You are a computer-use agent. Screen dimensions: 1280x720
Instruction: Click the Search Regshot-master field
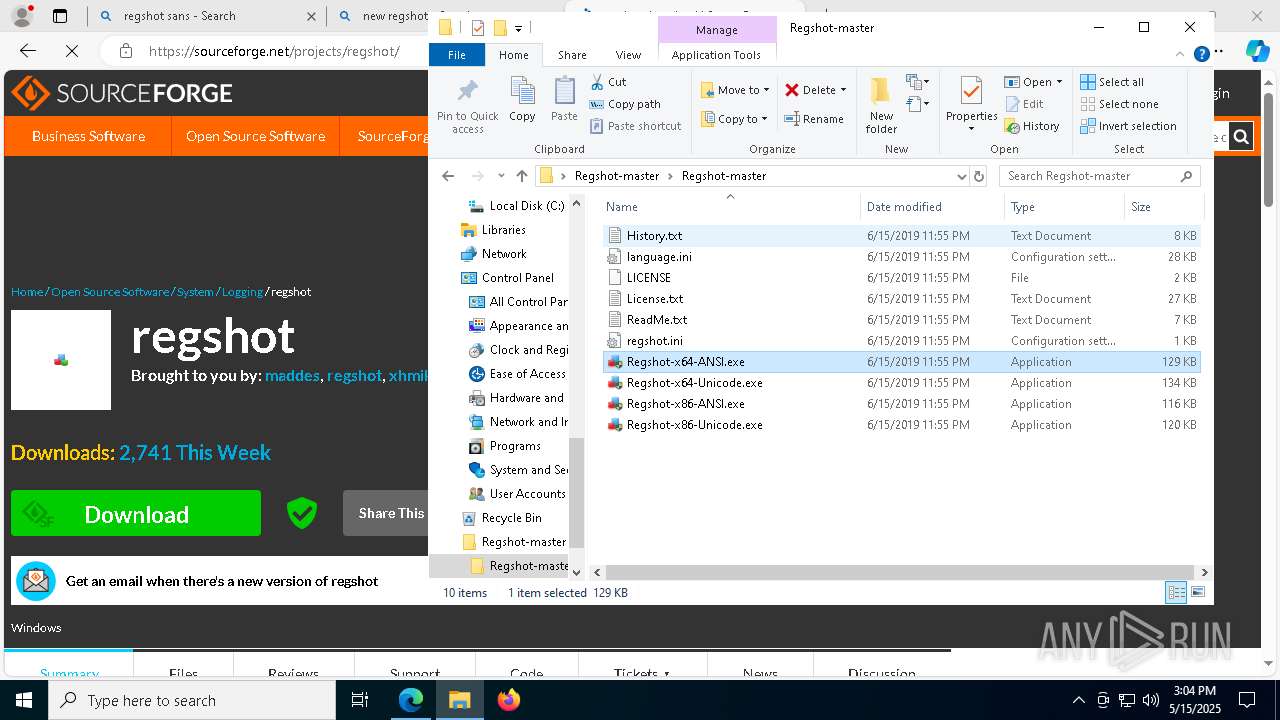tap(1097, 176)
